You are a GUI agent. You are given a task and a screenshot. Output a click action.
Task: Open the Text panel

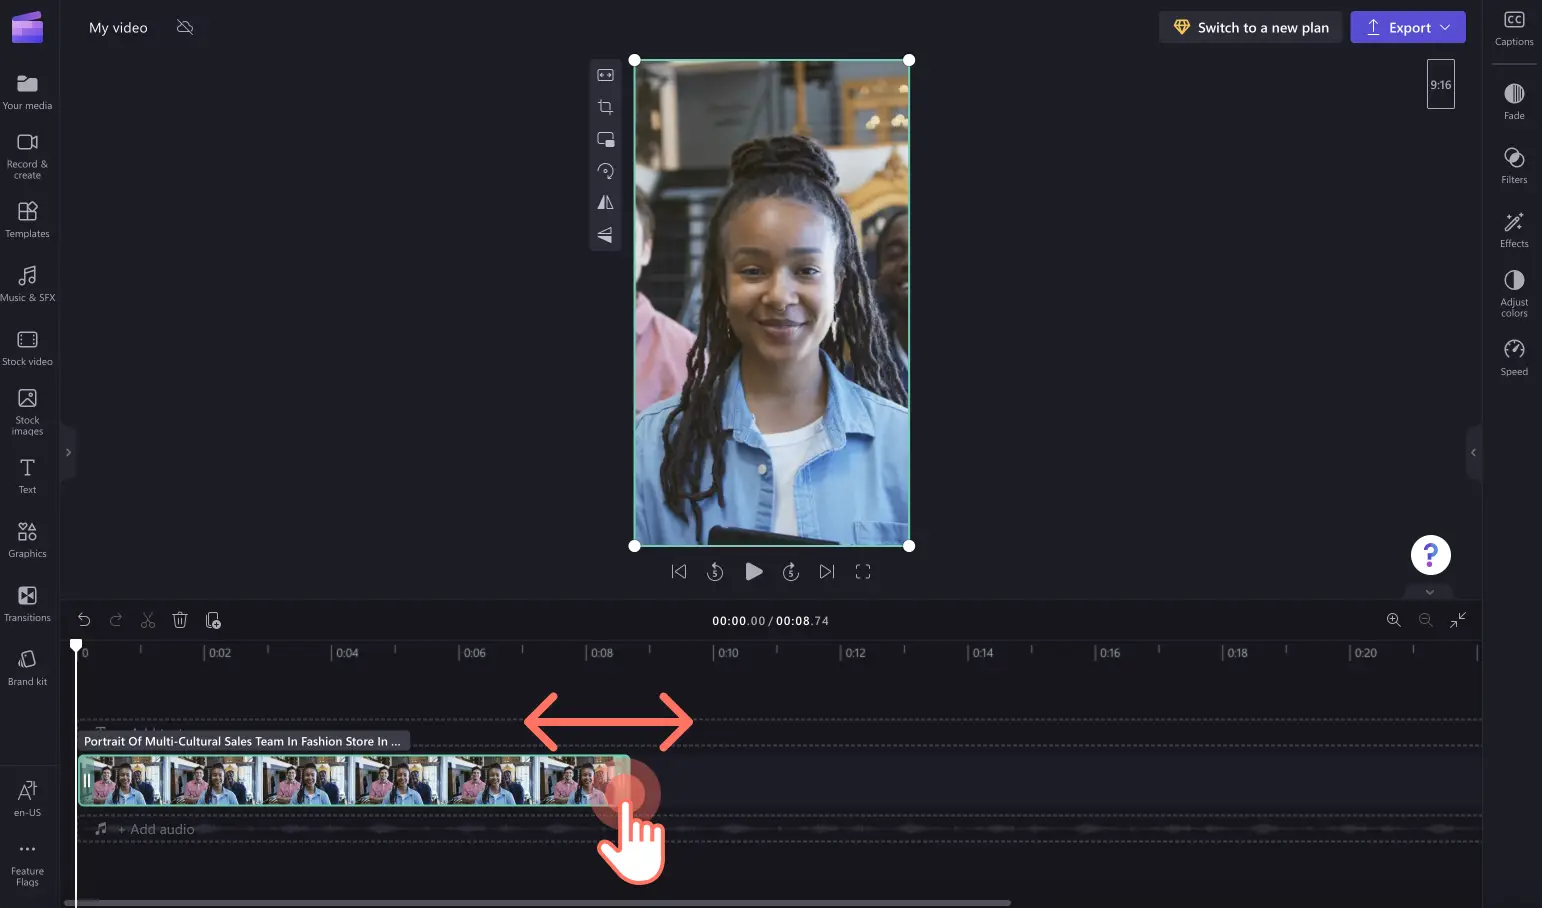pyautogui.click(x=27, y=476)
